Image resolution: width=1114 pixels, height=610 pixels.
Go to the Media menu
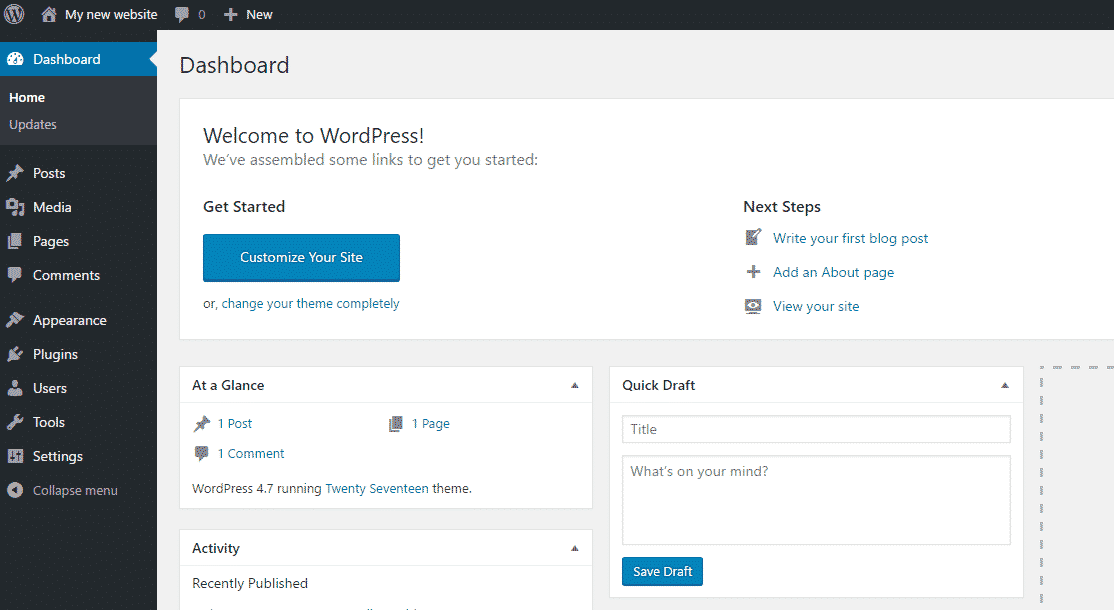point(53,207)
